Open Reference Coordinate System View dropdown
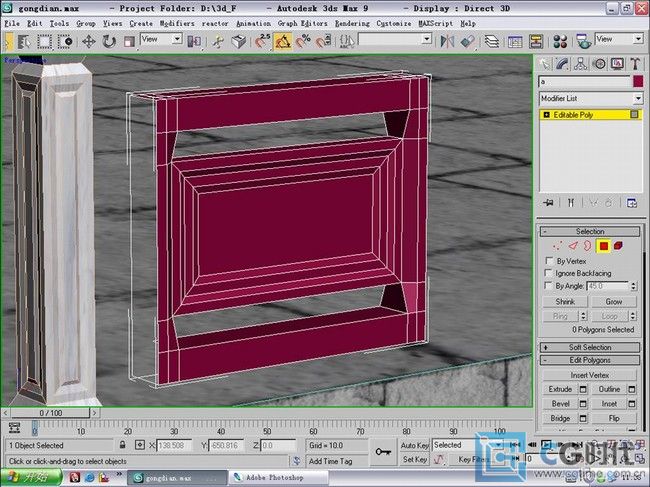This screenshot has height=487, width=650. pyautogui.click(x=161, y=39)
